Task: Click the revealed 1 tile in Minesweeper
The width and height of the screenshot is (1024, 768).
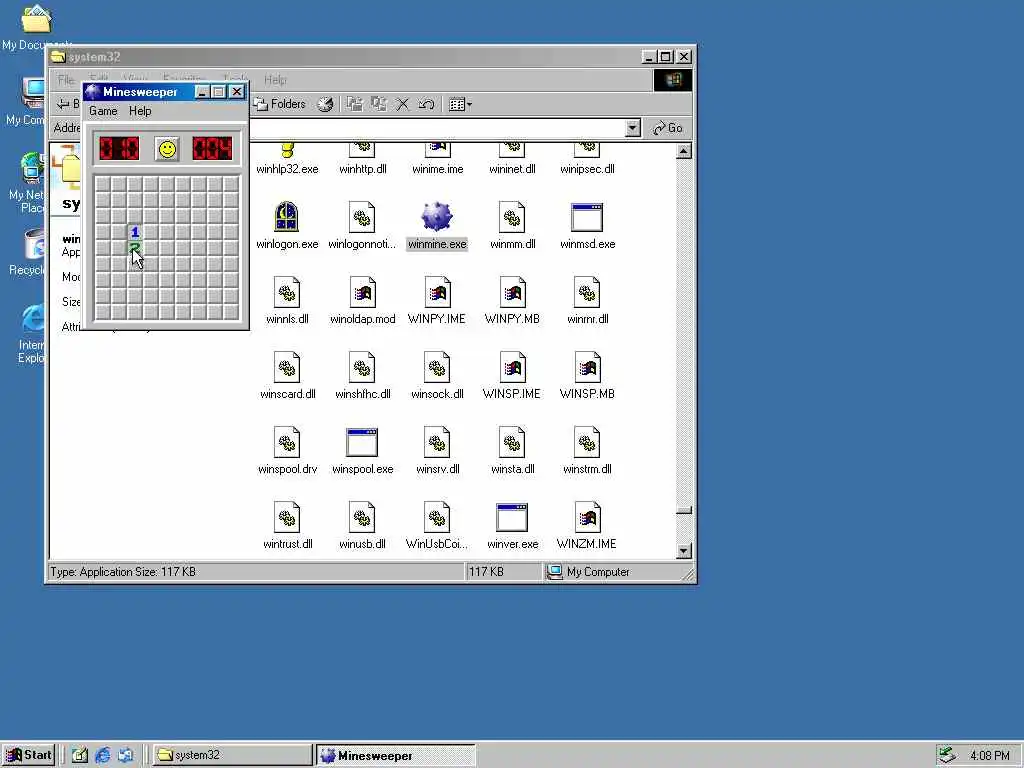Action: click(x=135, y=232)
